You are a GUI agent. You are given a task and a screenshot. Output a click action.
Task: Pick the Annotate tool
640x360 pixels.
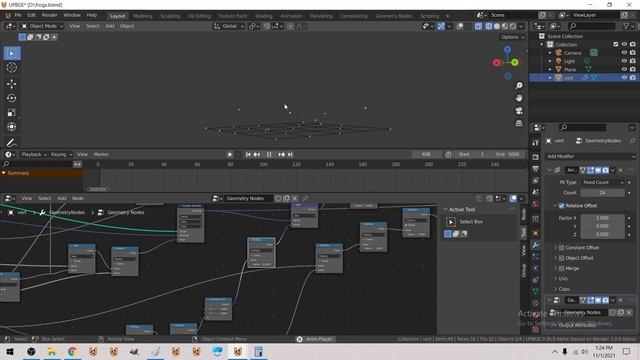coord(11,142)
